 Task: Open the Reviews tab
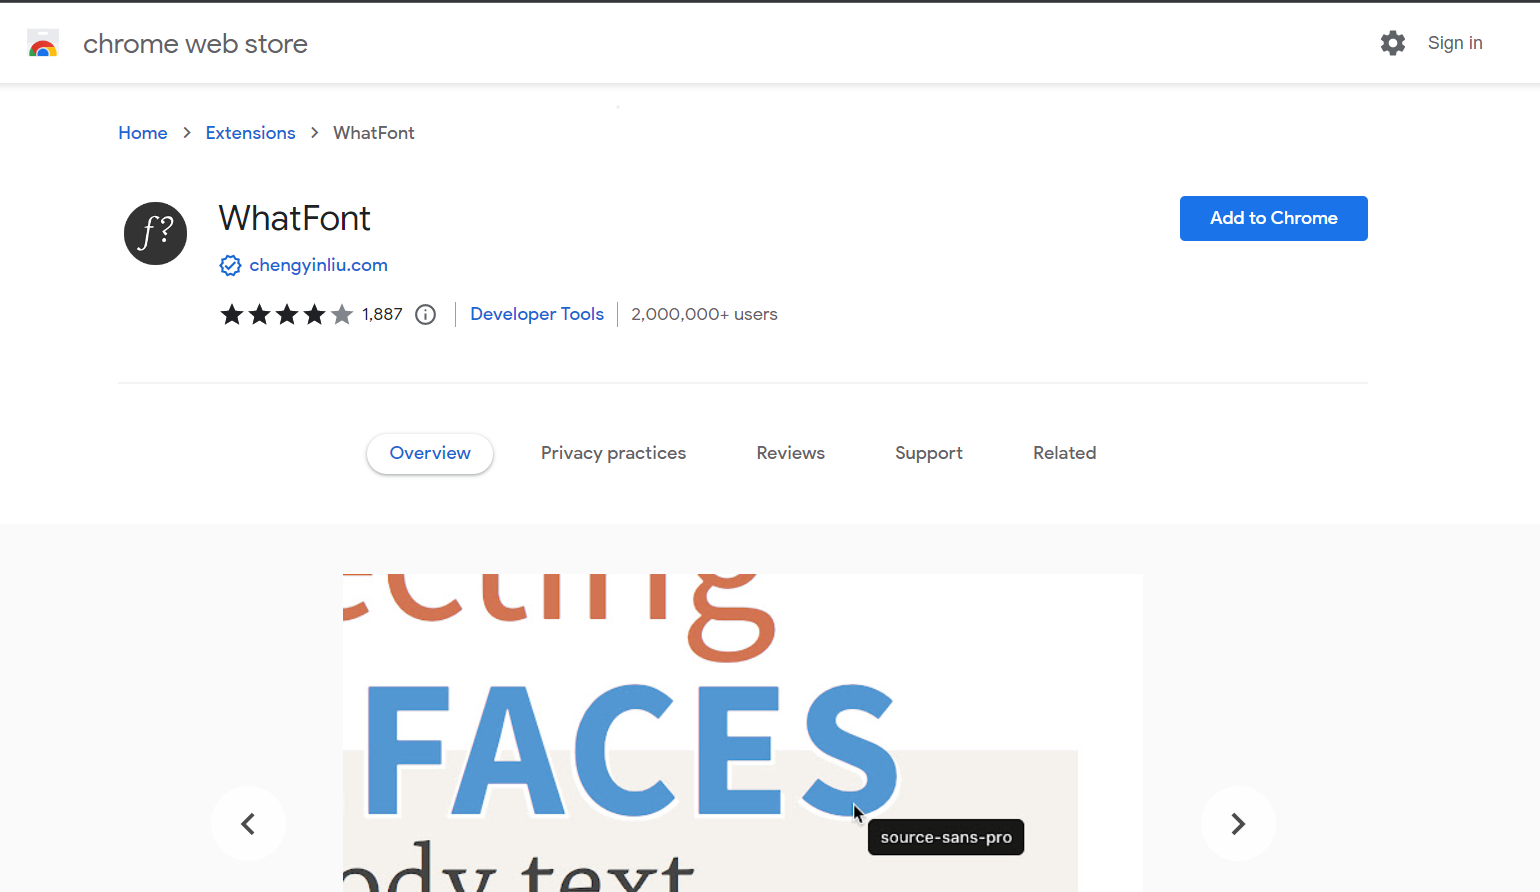[x=790, y=453]
